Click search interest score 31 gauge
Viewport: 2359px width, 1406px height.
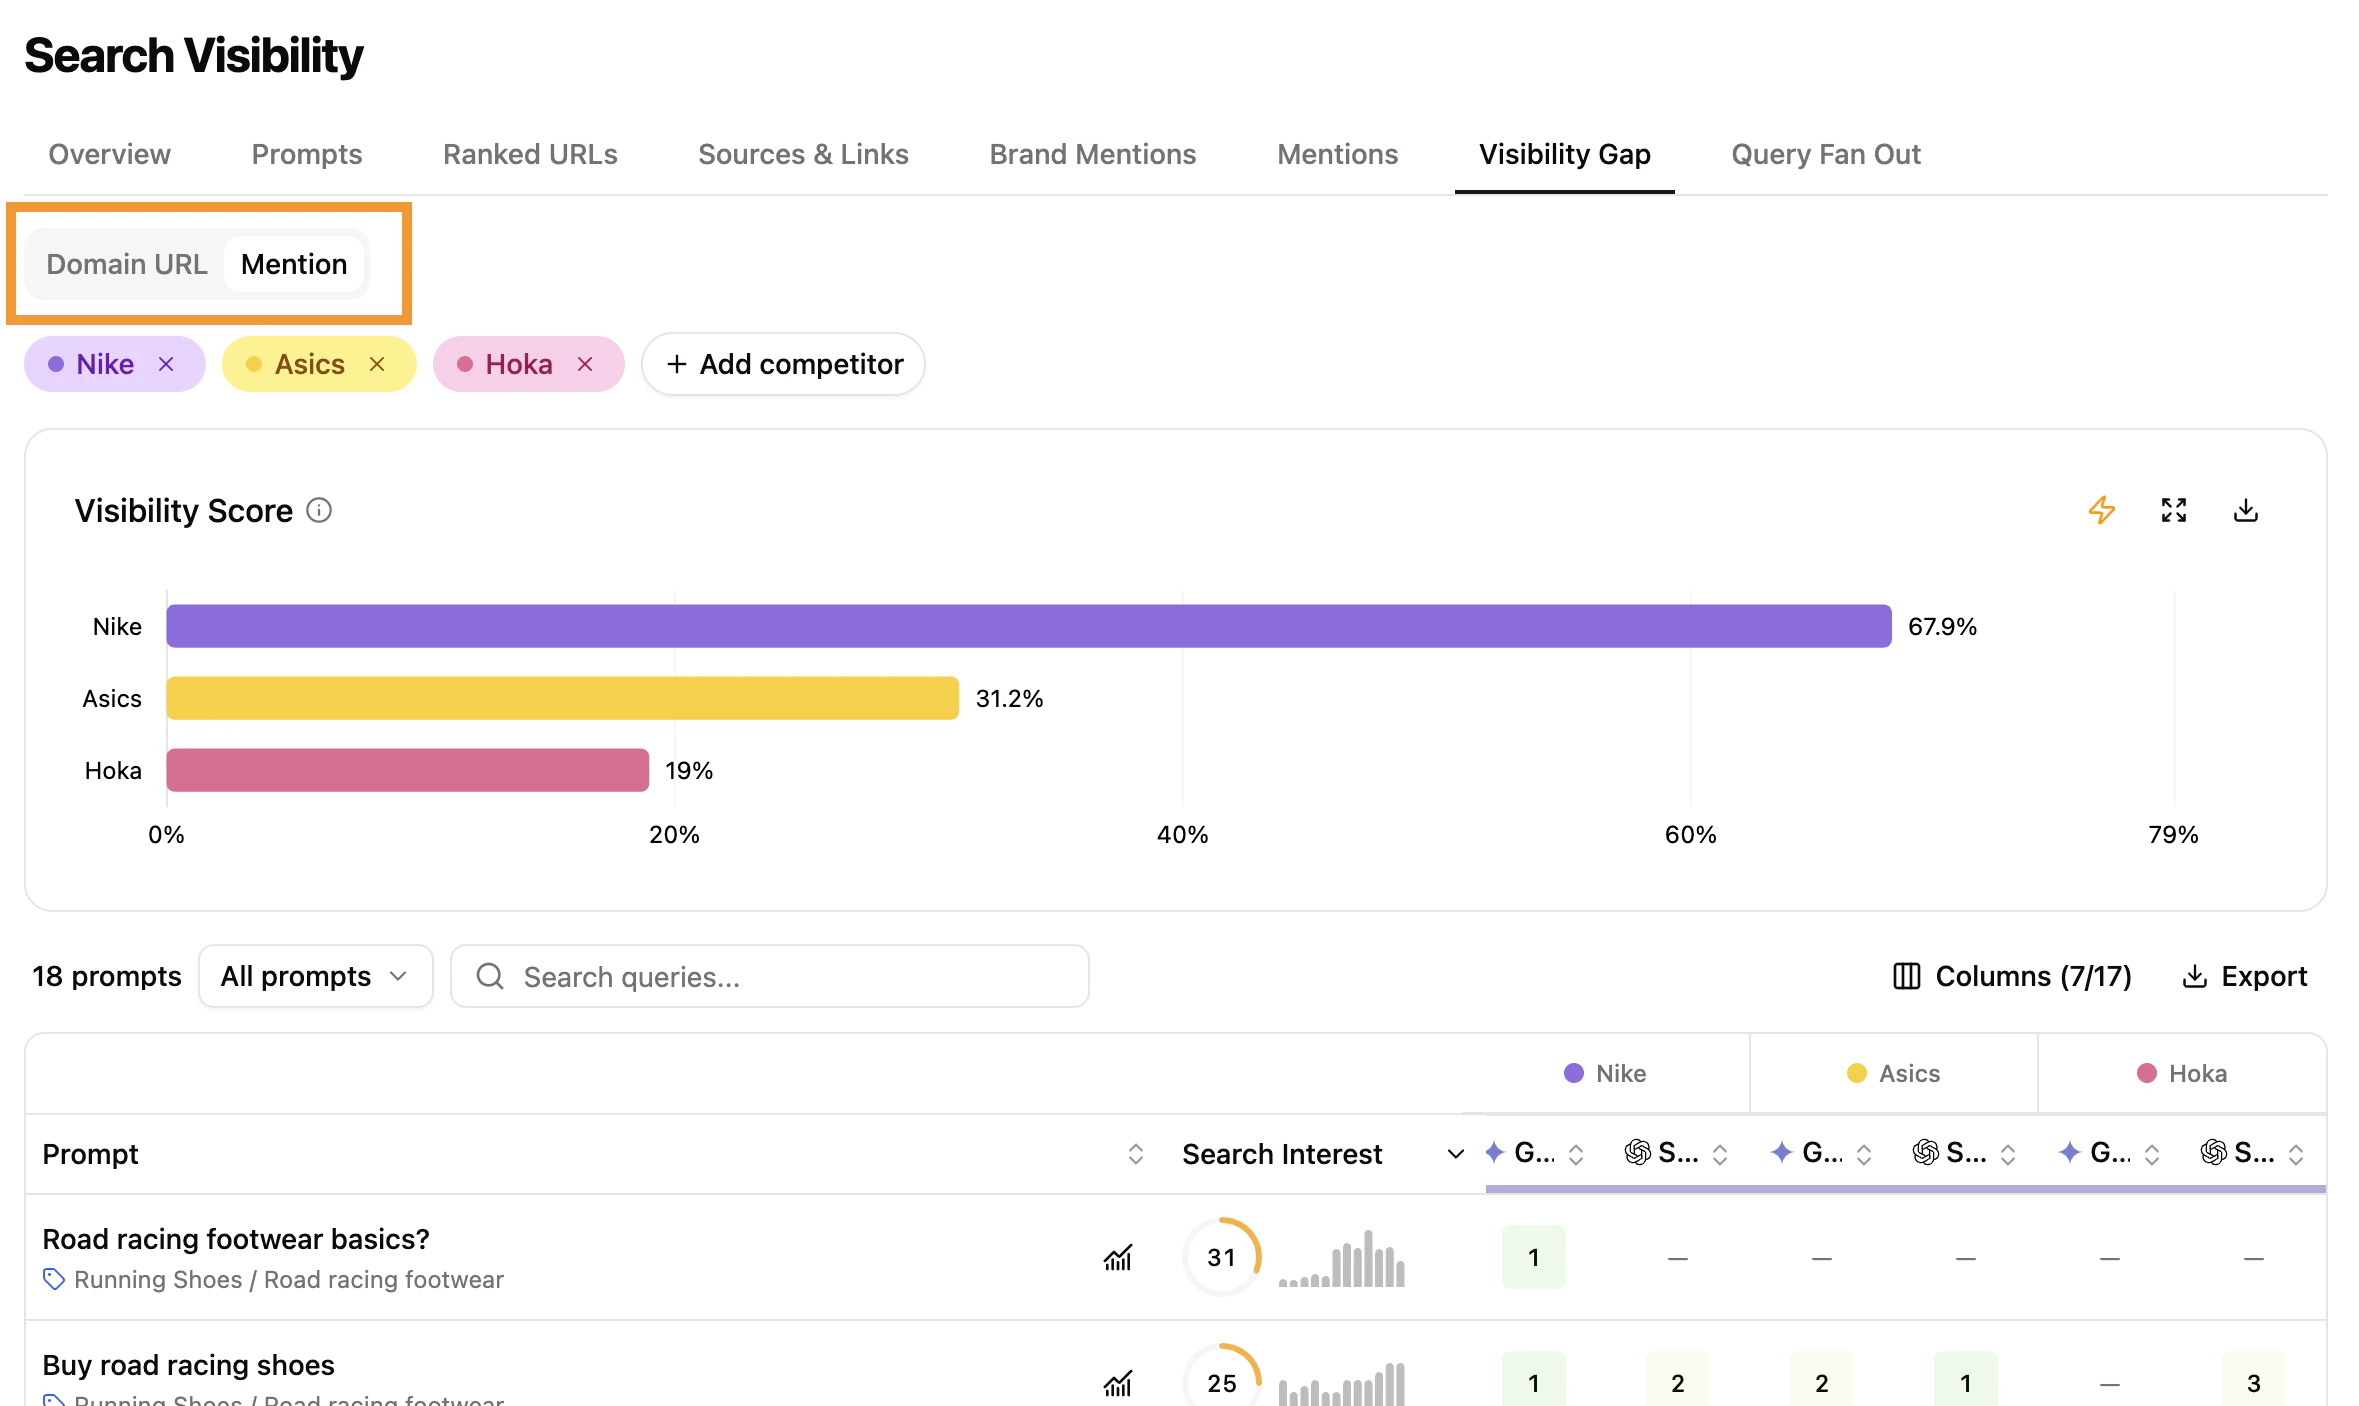click(x=1221, y=1257)
